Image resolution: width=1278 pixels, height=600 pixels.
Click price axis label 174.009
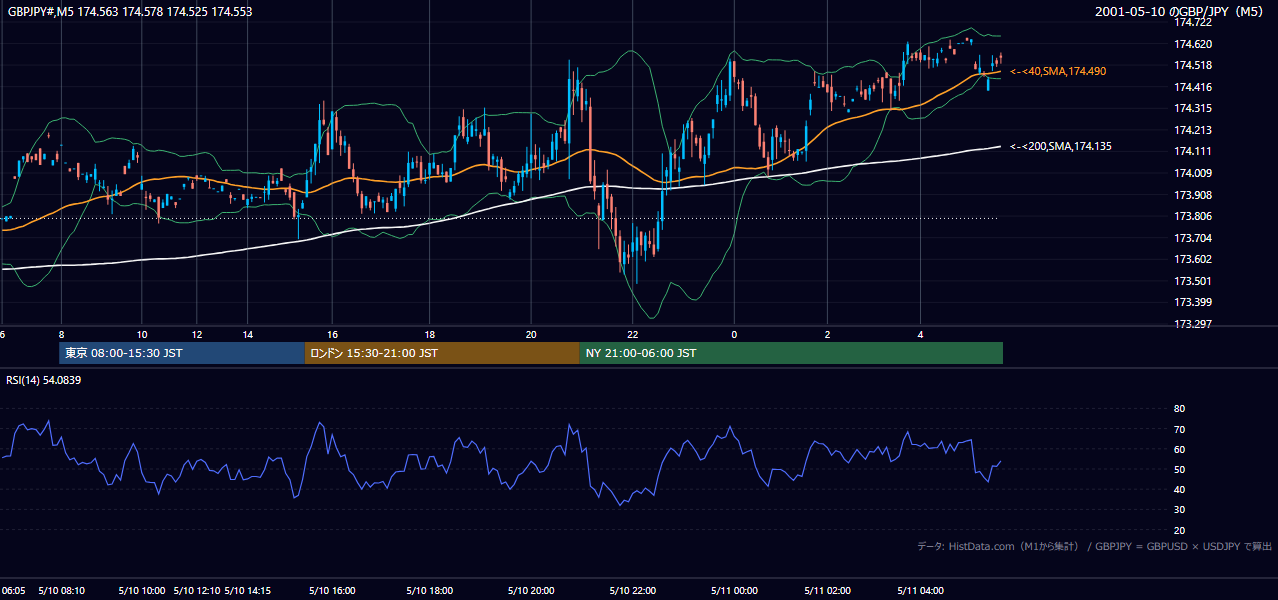pos(1193,173)
